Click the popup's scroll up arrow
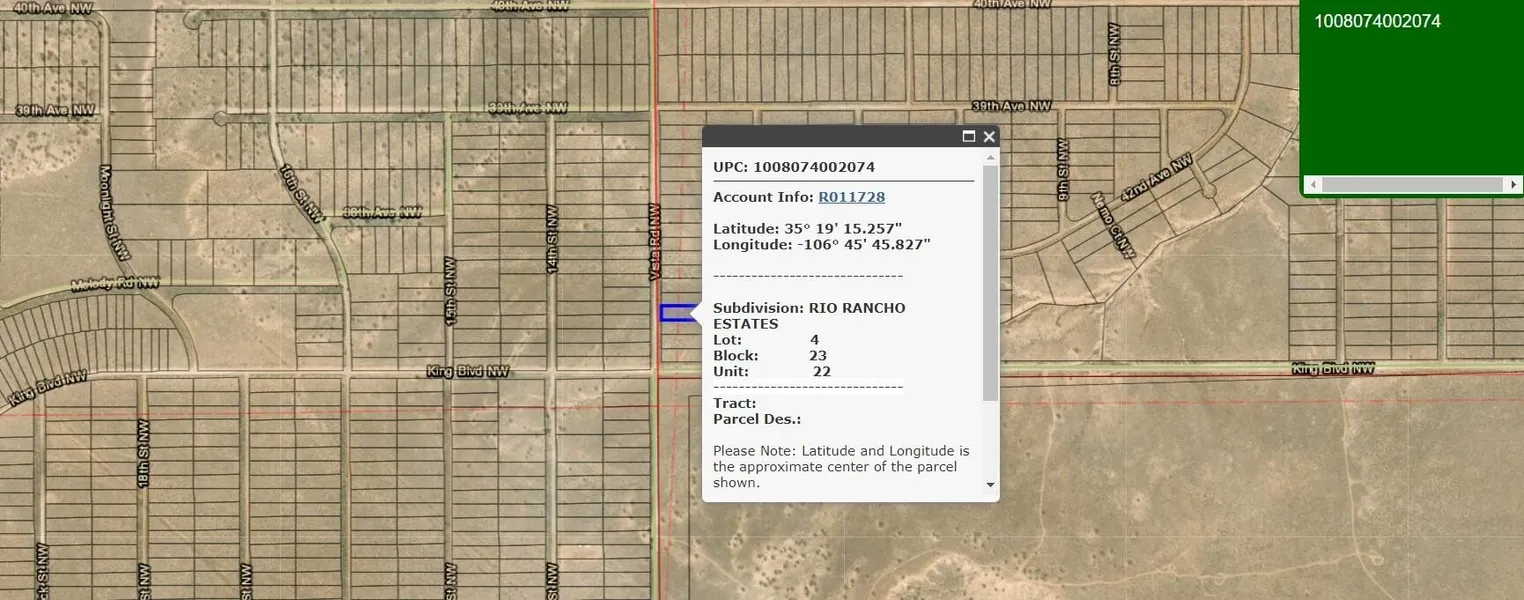The height and width of the screenshot is (600, 1524). pyautogui.click(x=990, y=157)
